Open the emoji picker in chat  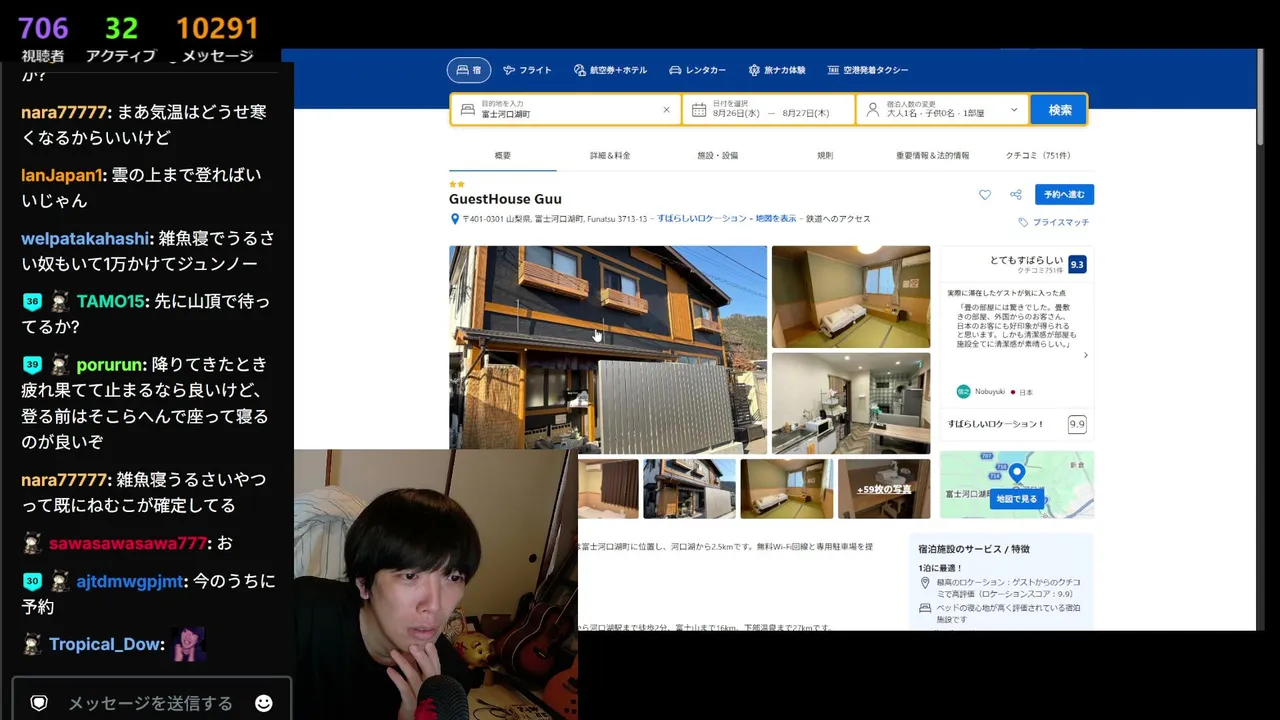(x=264, y=703)
